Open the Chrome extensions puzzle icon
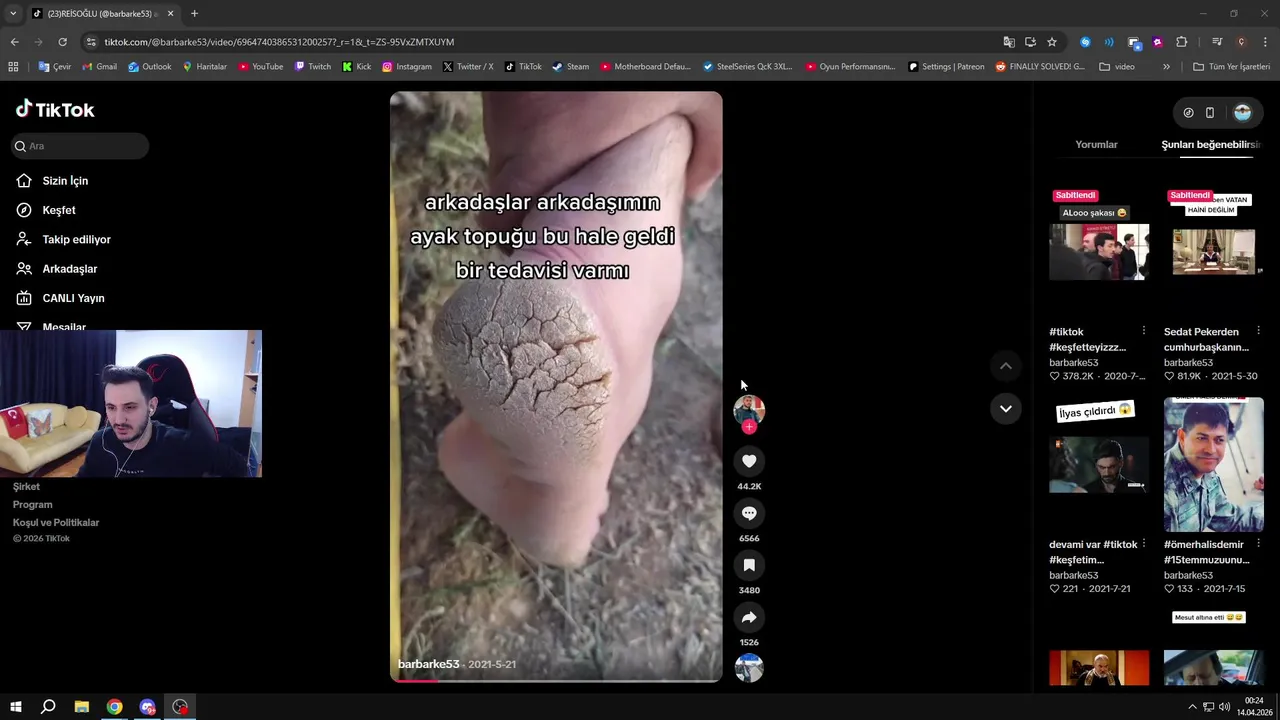 [x=1182, y=42]
